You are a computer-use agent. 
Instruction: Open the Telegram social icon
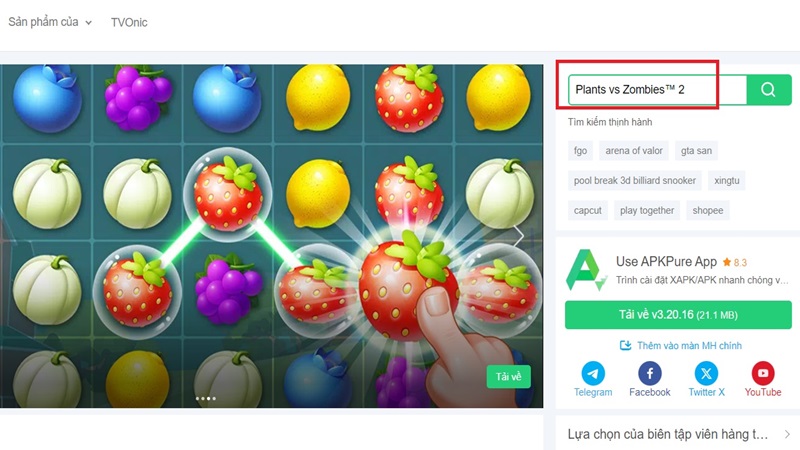(593, 373)
